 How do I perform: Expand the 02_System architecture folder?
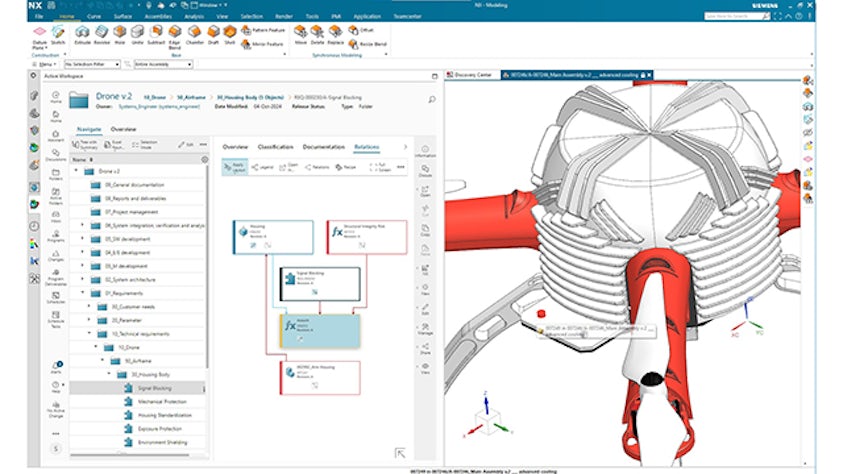pyautogui.click(x=83, y=279)
